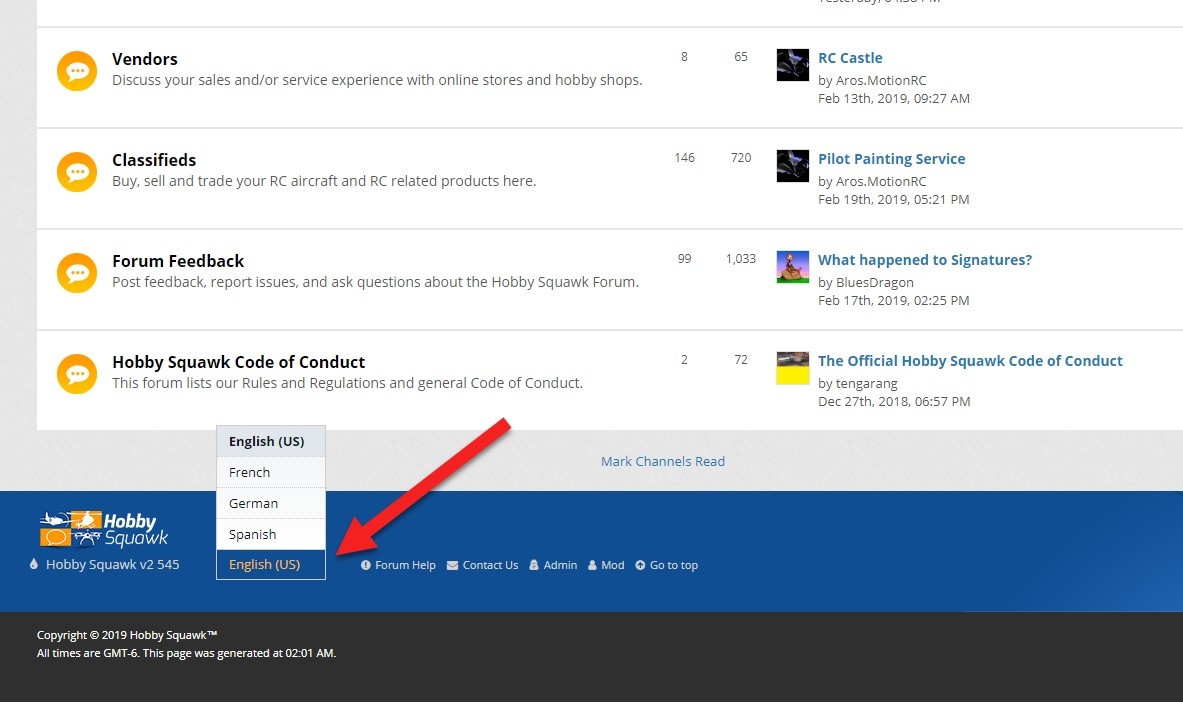1183x706 pixels.
Task: Click Aros.MotionRC under Pilot Painting Service
Action: (880, 181)
